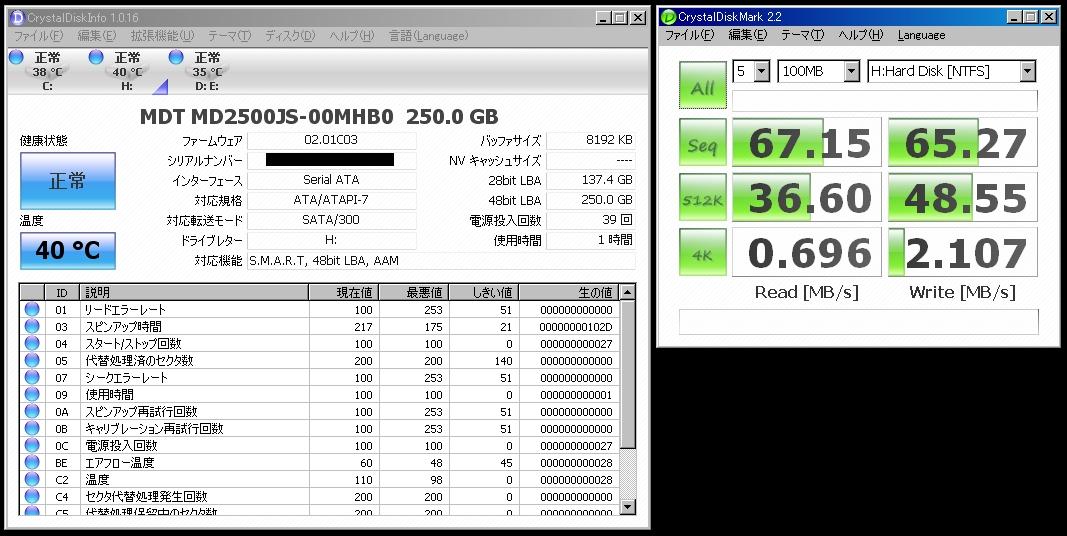Click status orb for リードエラーレート row
Image resolution: width=1067 pixels, height=536 pixels.
pos(32,309)
